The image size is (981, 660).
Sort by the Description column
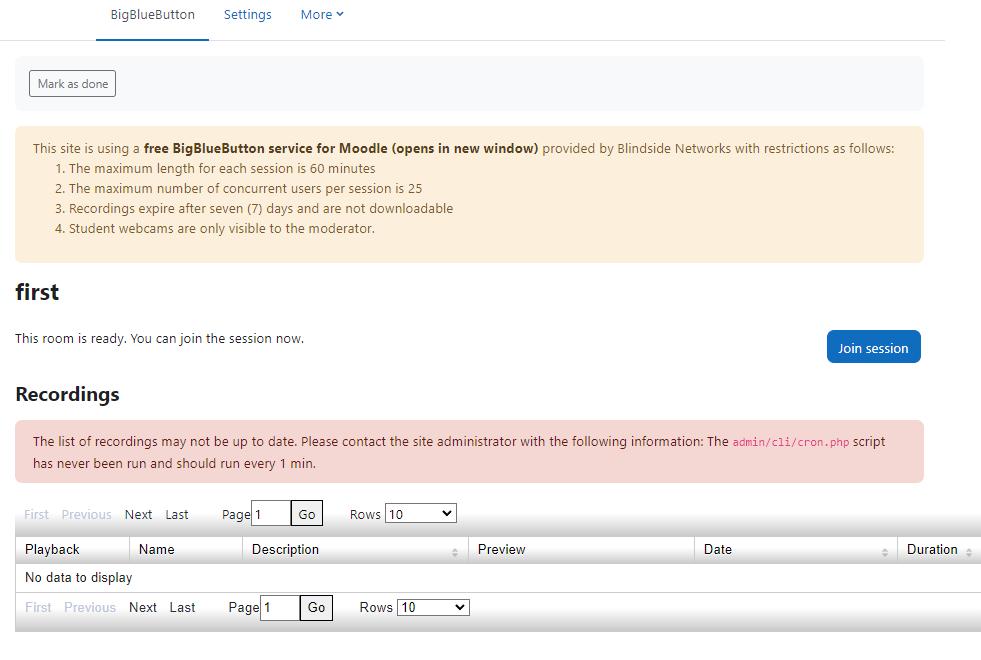click(x=355, y=550)
